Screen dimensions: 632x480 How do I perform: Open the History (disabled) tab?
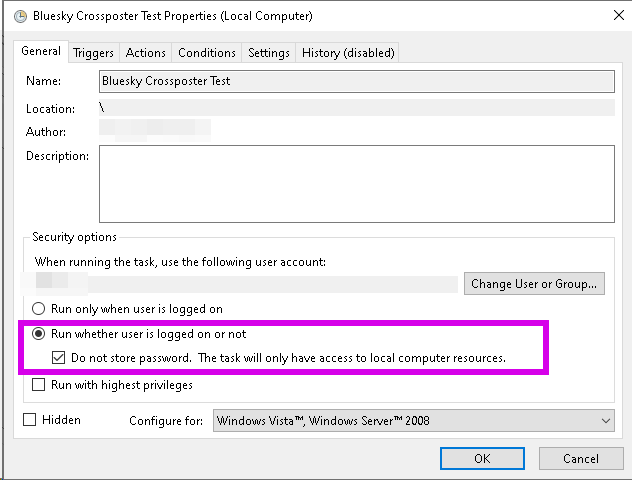pos(348,53)
